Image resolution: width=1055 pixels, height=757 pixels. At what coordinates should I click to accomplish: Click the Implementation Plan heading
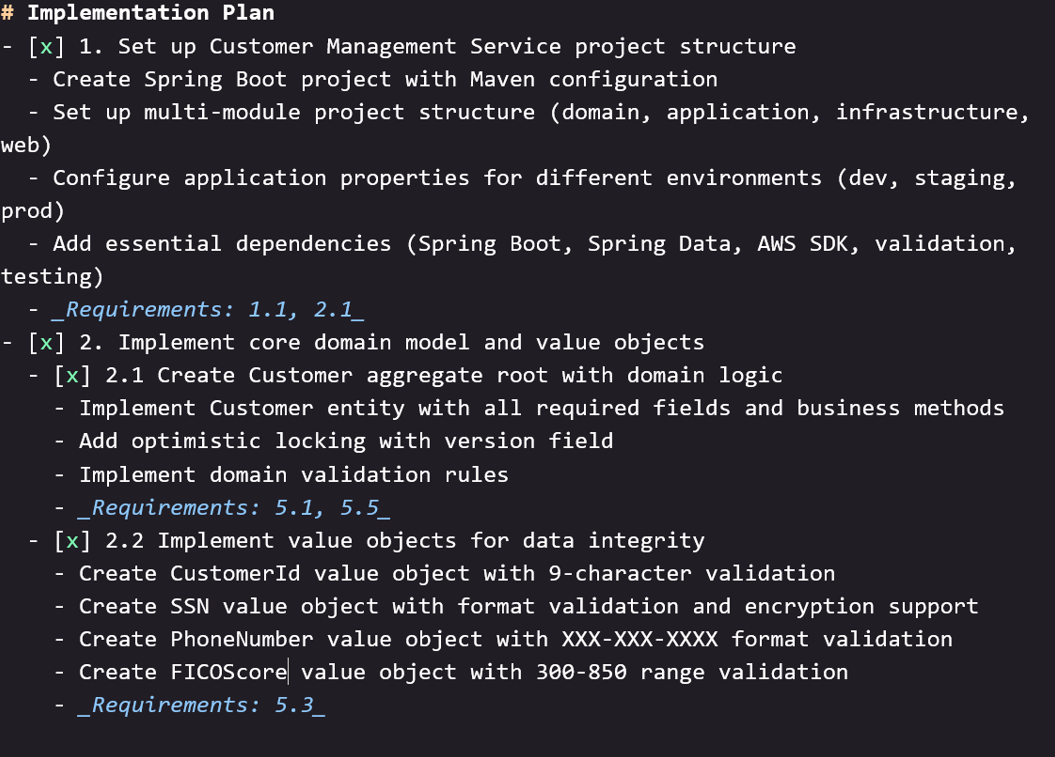(x=151, y=13)
